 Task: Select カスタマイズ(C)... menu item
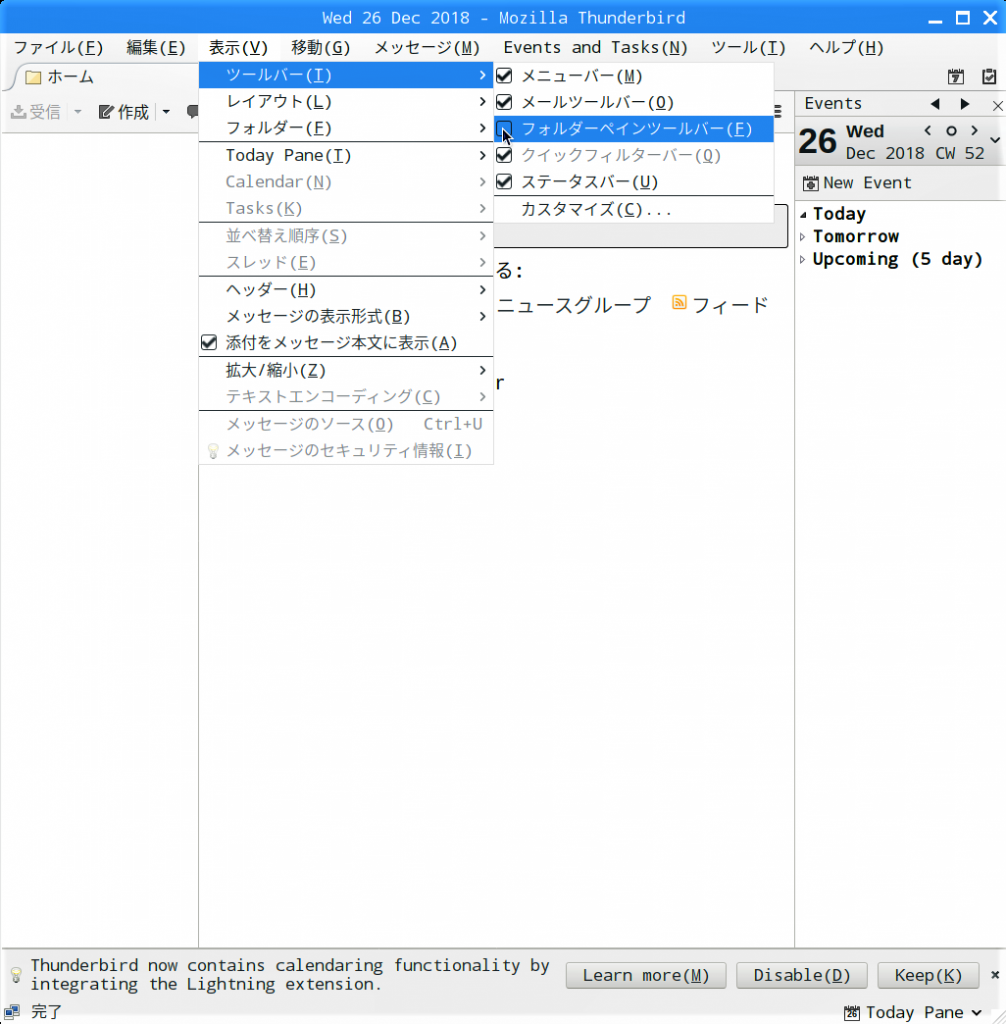coord(634,210)
